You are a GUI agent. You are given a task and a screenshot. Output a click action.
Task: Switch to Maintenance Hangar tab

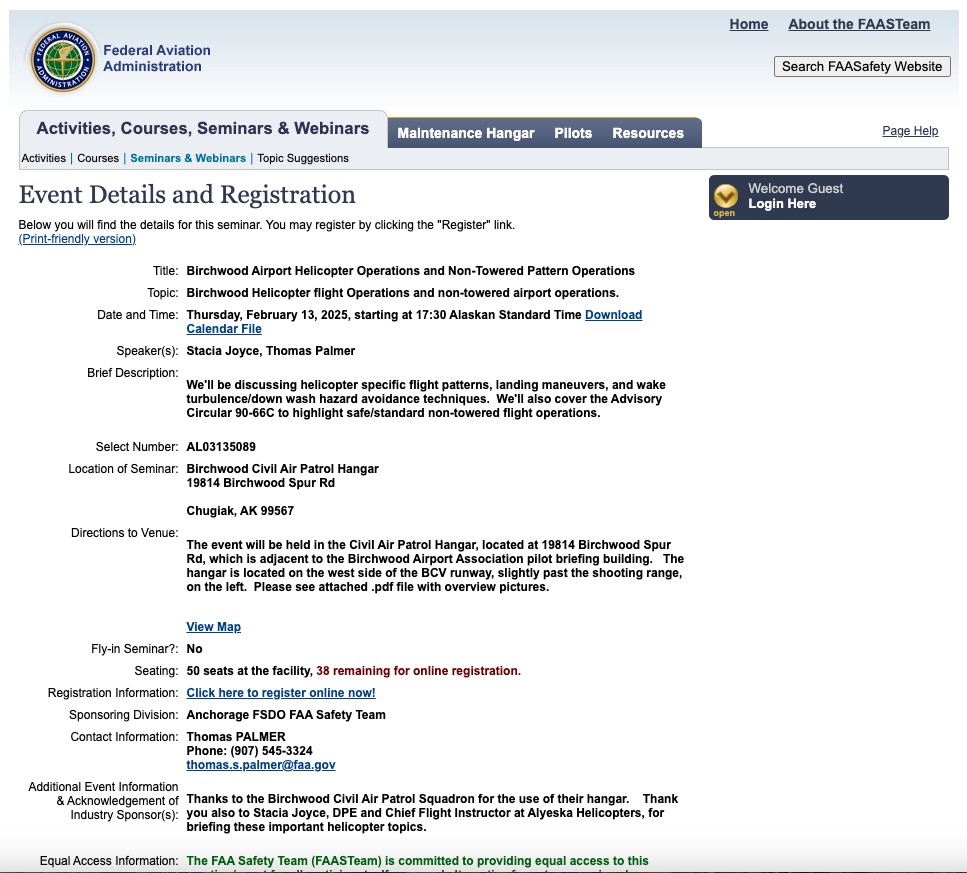(466, 133)
